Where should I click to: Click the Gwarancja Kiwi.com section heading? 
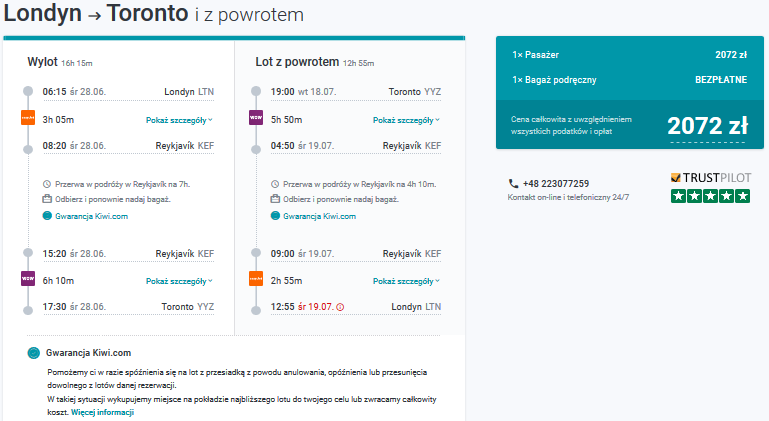click(88, 353)
